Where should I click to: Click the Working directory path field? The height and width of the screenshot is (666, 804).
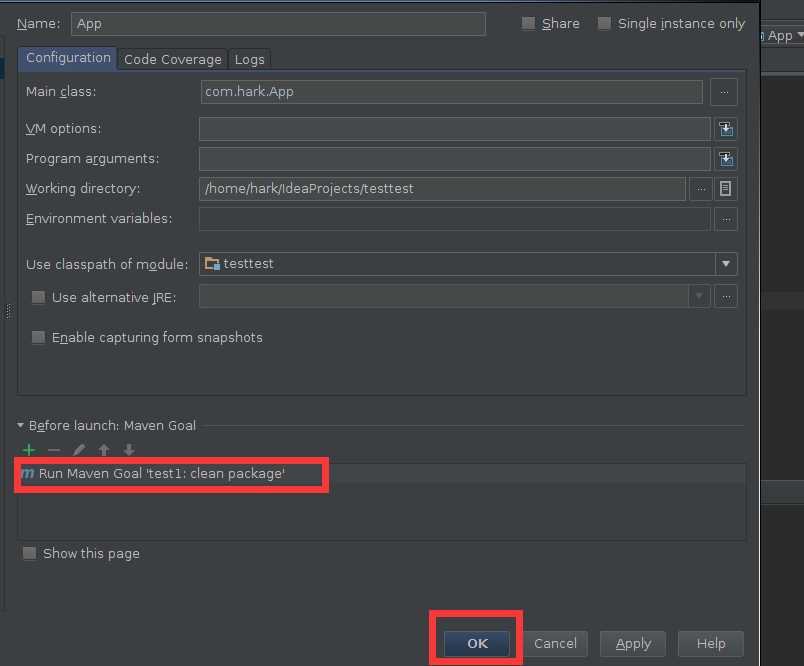click(442, 189)
